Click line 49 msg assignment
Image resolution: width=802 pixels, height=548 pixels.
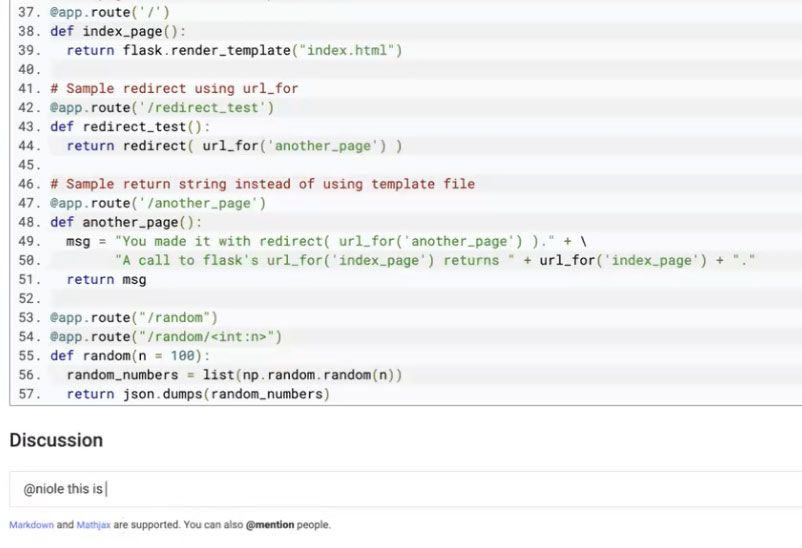tap(326, 241)
